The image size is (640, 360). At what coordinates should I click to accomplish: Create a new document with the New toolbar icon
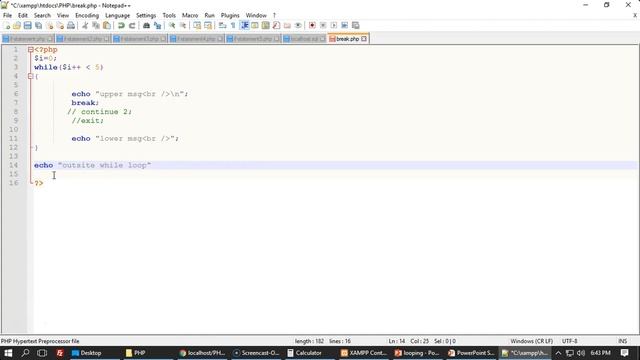(x=7, y=25)
